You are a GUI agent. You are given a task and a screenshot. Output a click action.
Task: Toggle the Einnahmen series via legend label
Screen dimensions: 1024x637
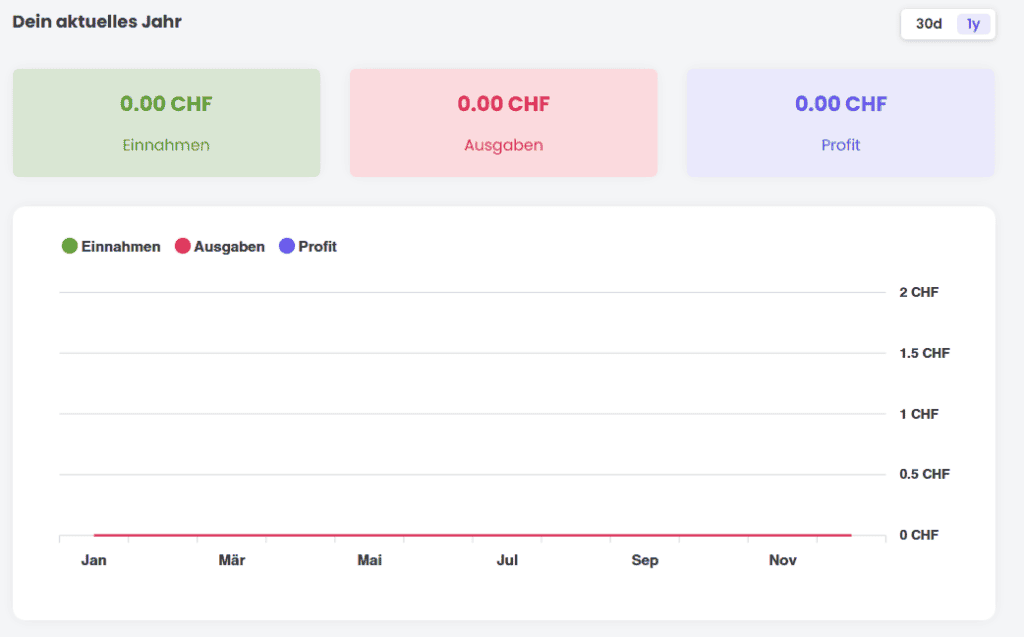(x=120, y=246)
